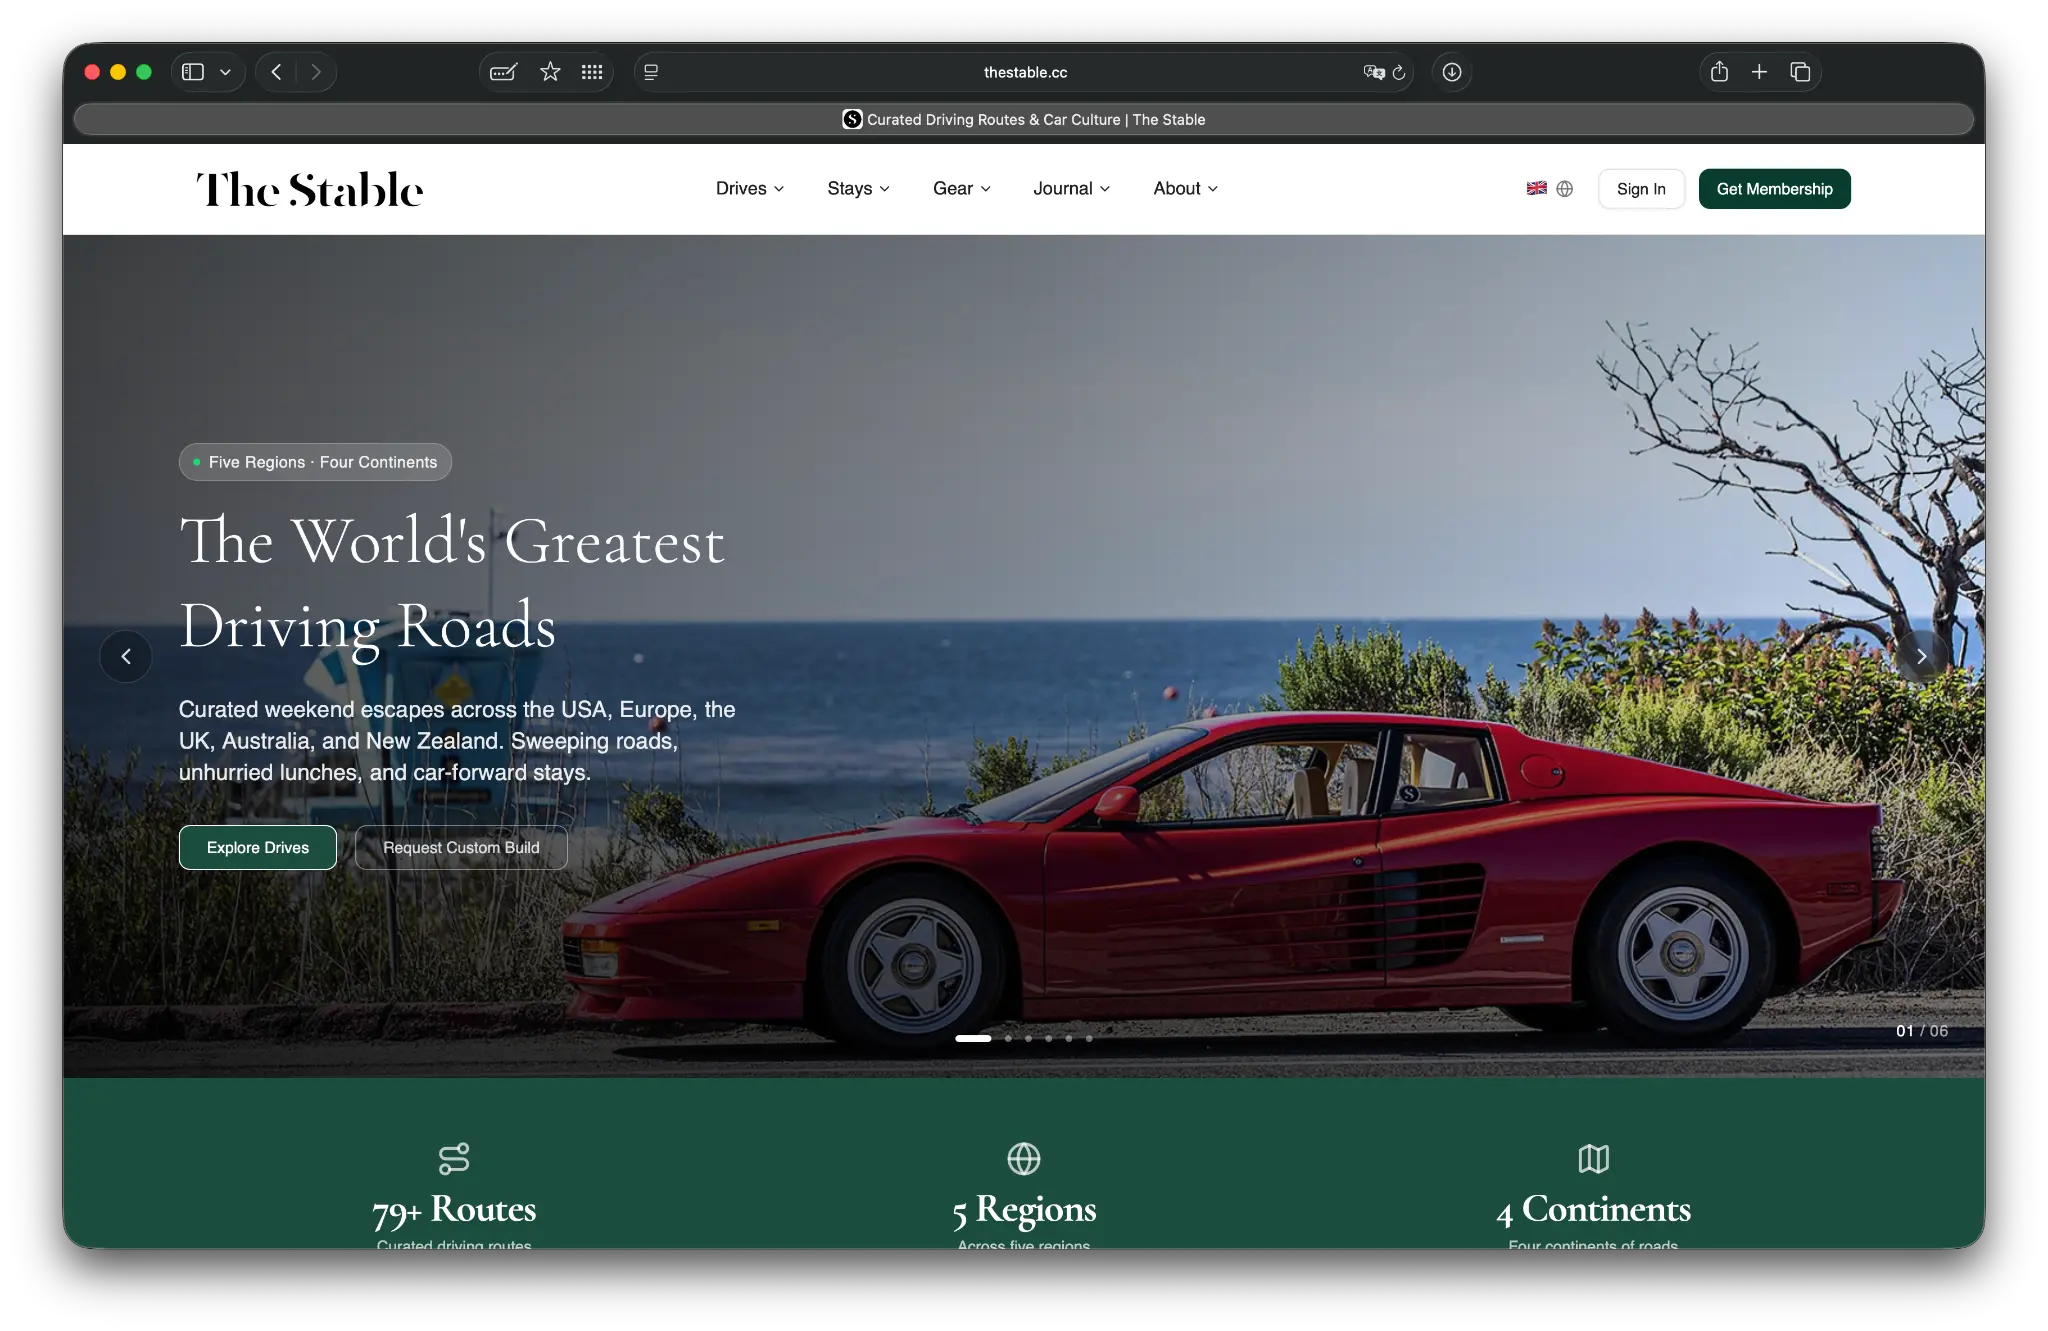This screenshot has width=2048, height=1331.
Task: Open the About menu item
Action: [x=1184, y=188]
